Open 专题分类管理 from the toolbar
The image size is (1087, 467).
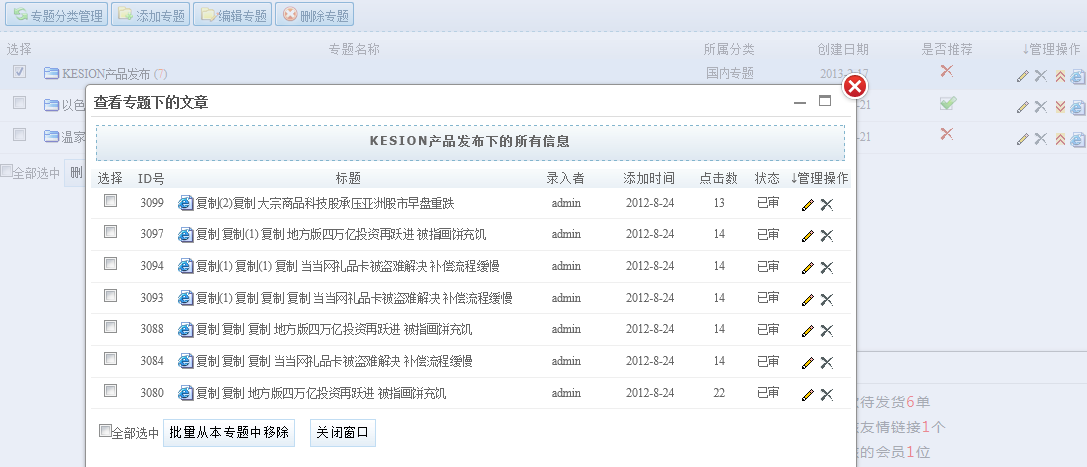(57, 15)
